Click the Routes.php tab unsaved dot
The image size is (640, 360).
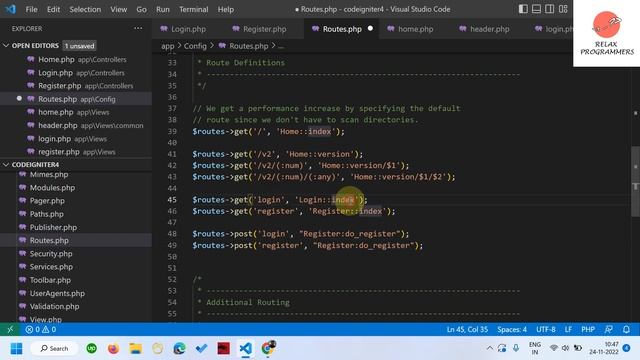pyautogui.click(x=370, y=29)
